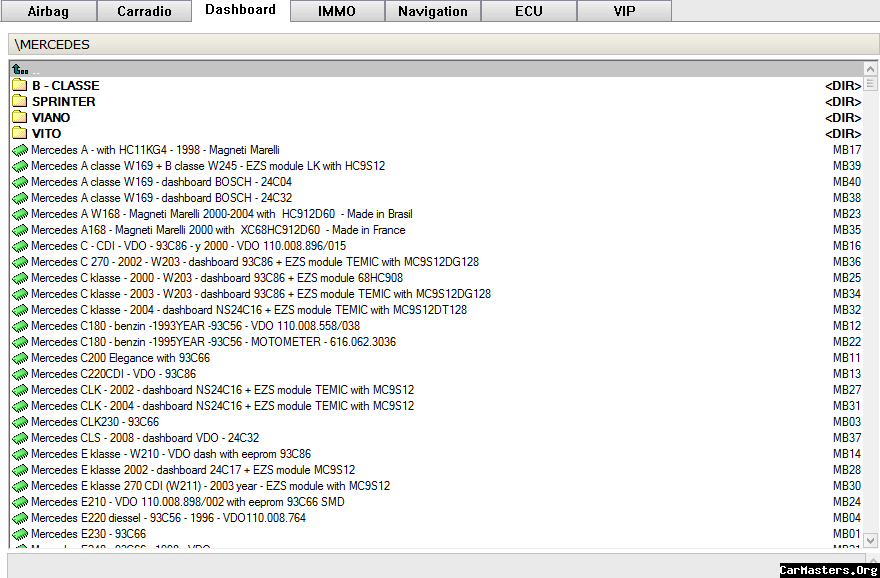Click the VITO folder icon
This screenshot has width=880, height=578.
tap(20, 134)
